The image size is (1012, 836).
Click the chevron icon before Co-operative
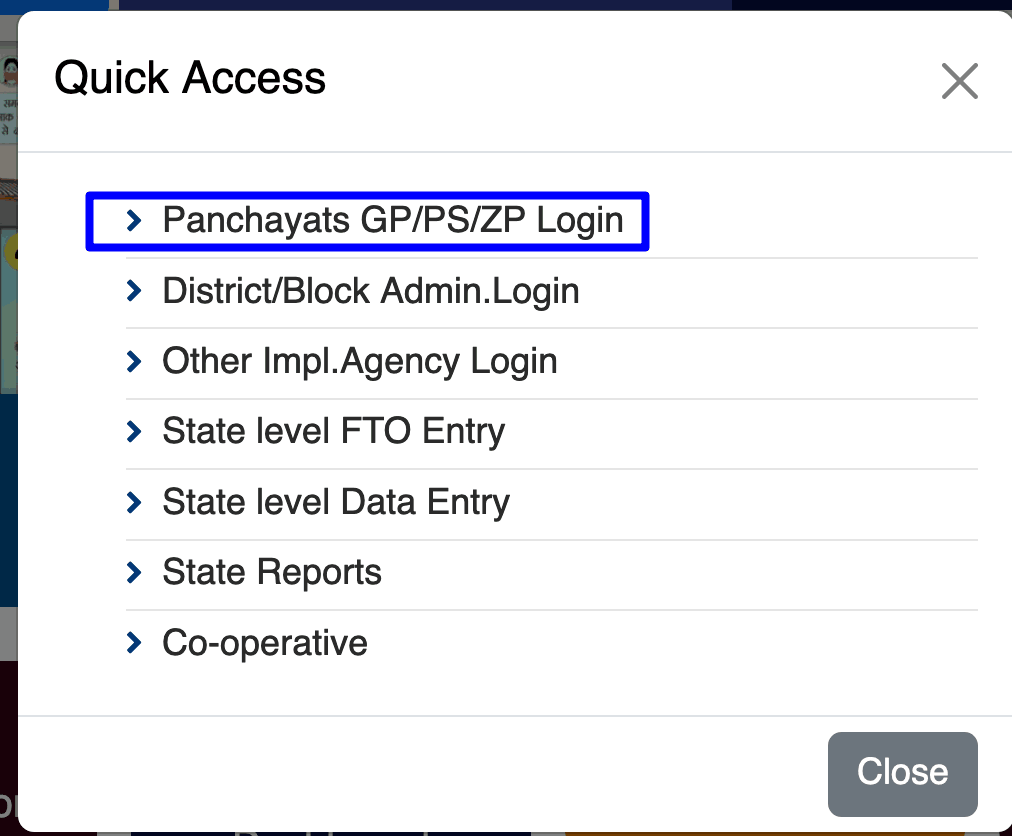(135, 643)
